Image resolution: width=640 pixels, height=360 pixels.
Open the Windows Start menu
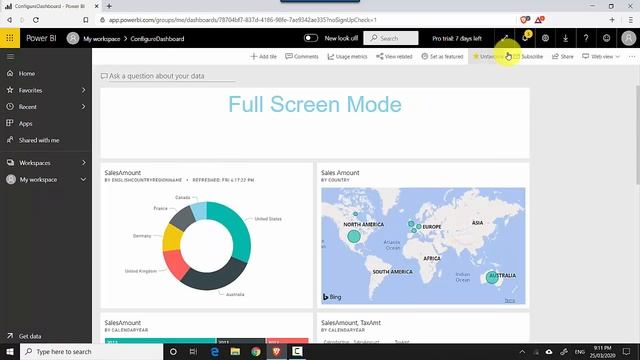click(x=10, y=351)
